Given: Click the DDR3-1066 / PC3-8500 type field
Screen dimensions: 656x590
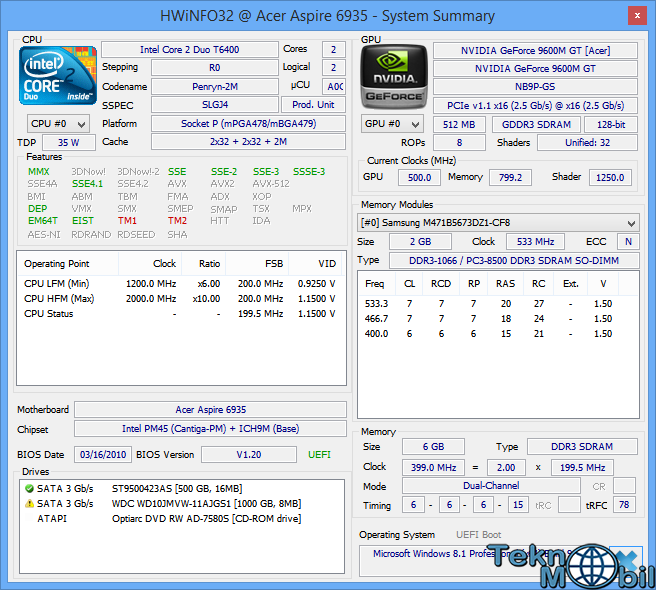Looking at the screenshot, I should (514, 261).
